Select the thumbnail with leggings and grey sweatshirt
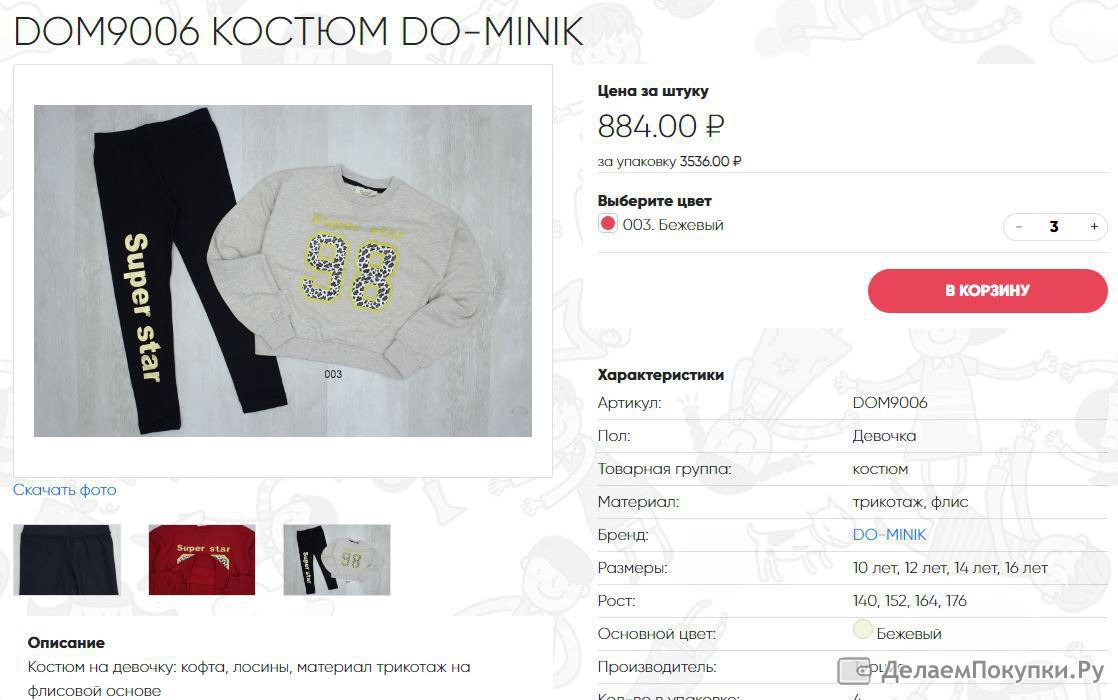The image size is (1118, 700). pos(337,559)
